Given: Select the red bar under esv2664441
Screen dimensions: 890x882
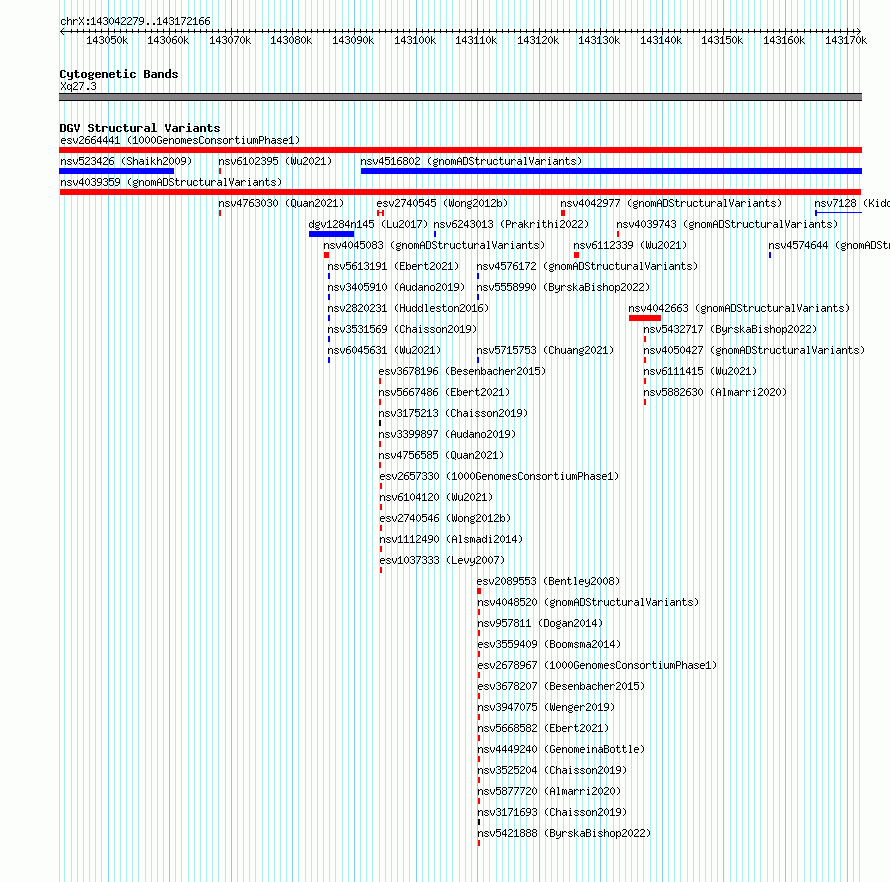Looking at the screenshot, I should [460, 150].
